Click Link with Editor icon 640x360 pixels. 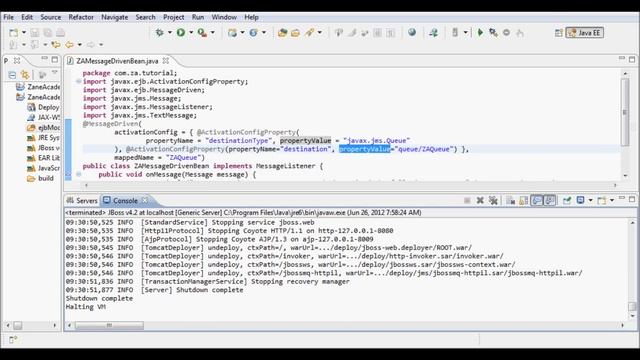25,75
